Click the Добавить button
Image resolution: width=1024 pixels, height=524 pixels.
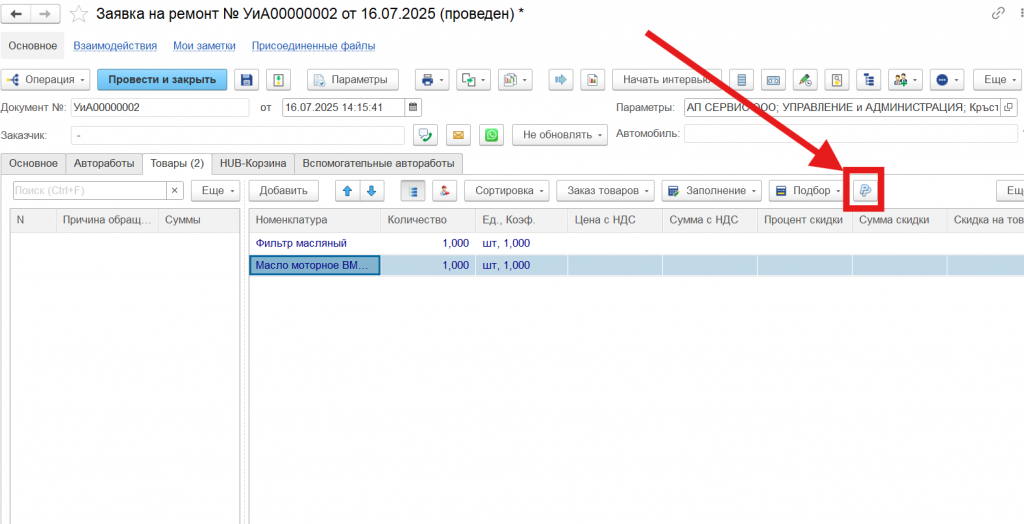(283, 190)
